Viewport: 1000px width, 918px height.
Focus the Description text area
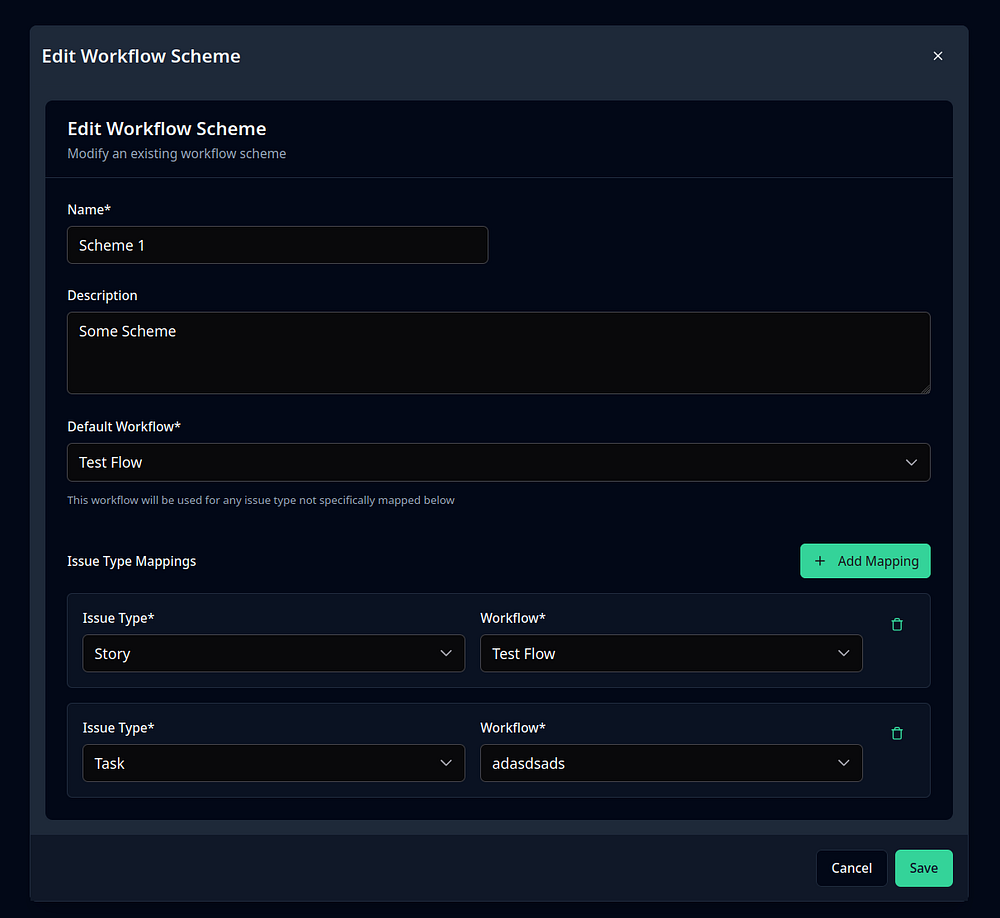click(499, 353)
